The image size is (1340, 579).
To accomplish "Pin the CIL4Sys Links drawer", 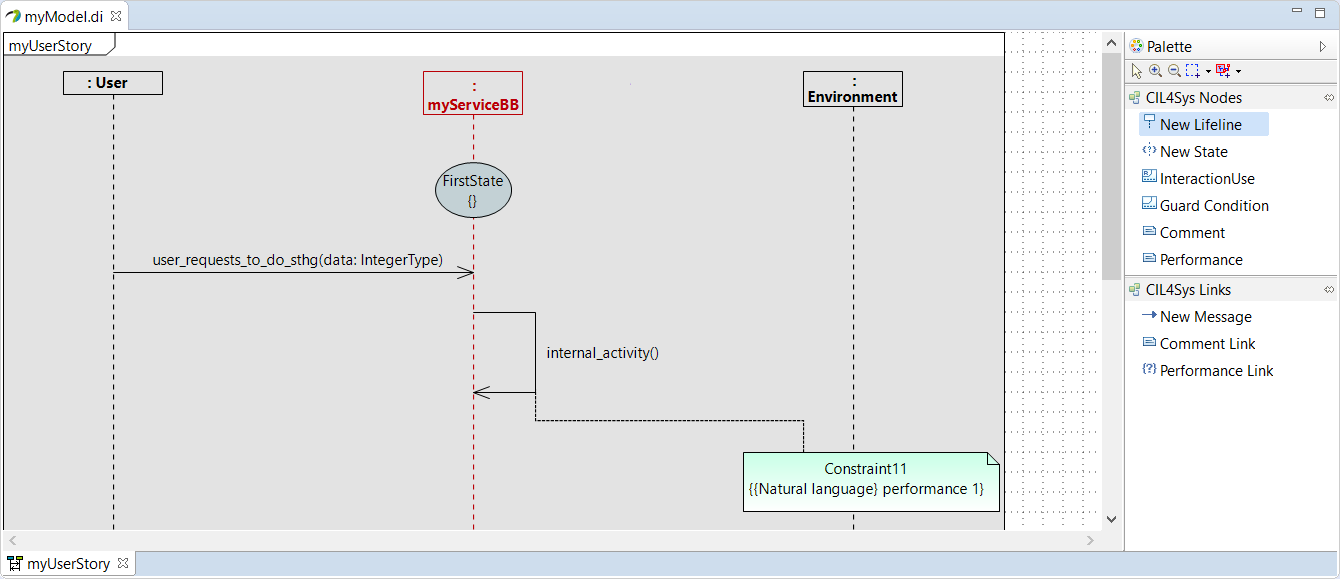I will click(x=1329, y=290).
